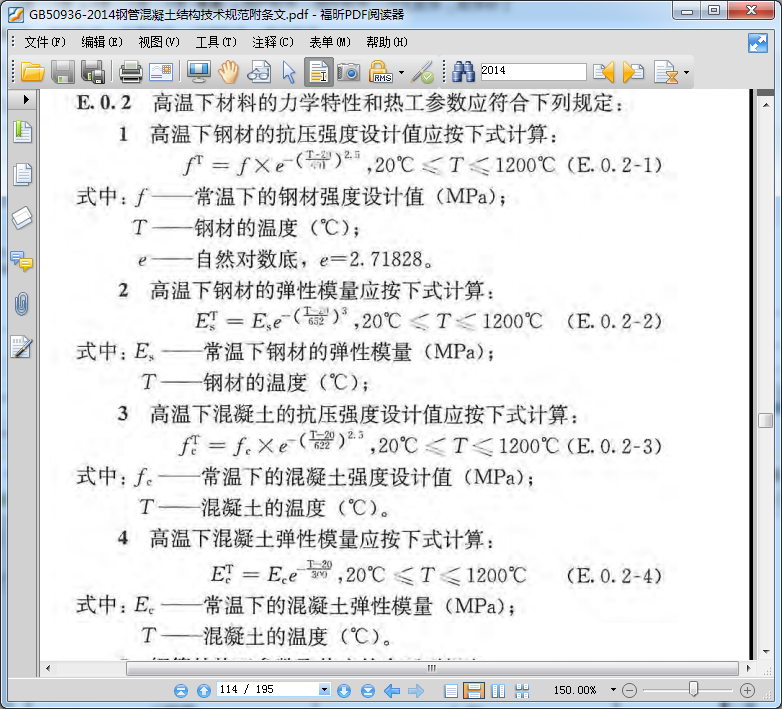The height and width of the screenshot is (709, 782).
Task: Enable continuous page display mode
Action: click(474, 690)
